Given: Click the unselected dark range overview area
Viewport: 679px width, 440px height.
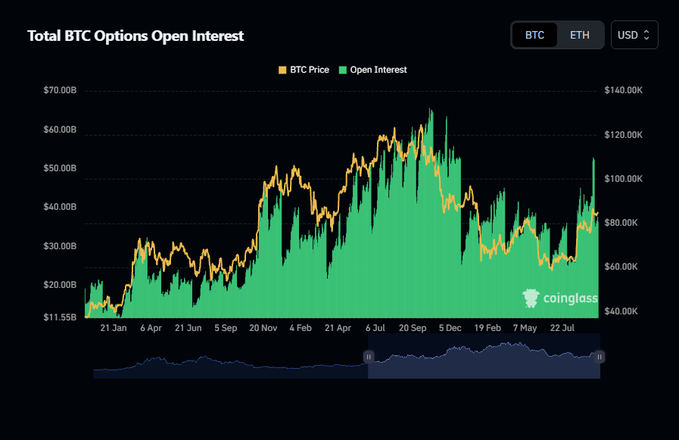Looking at the screenshot, I should [231, 356].
